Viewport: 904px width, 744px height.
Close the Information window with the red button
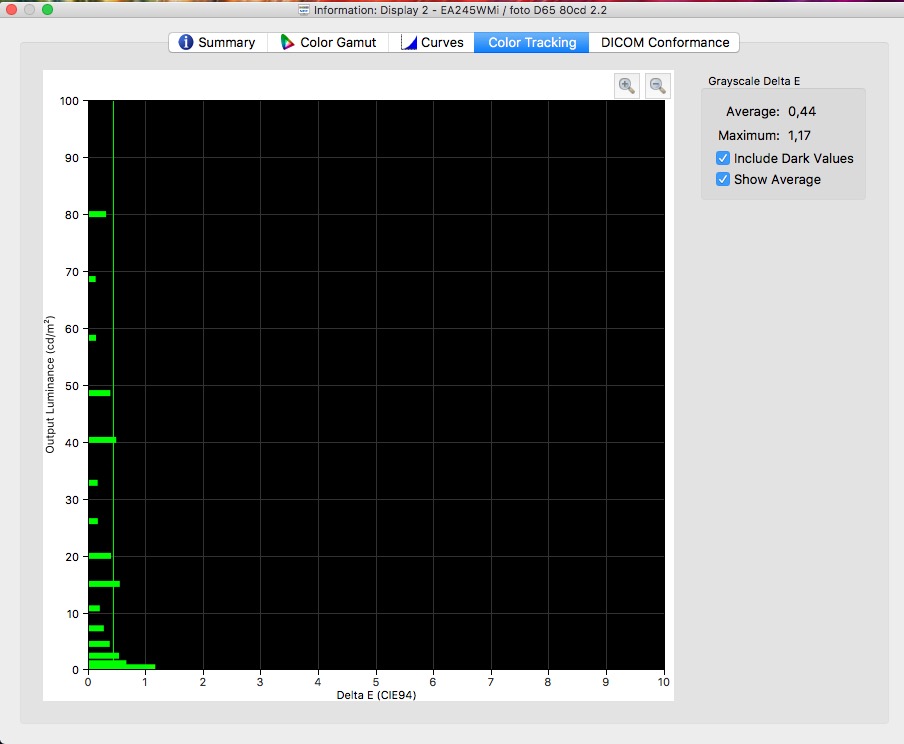[x=12, y=10]
